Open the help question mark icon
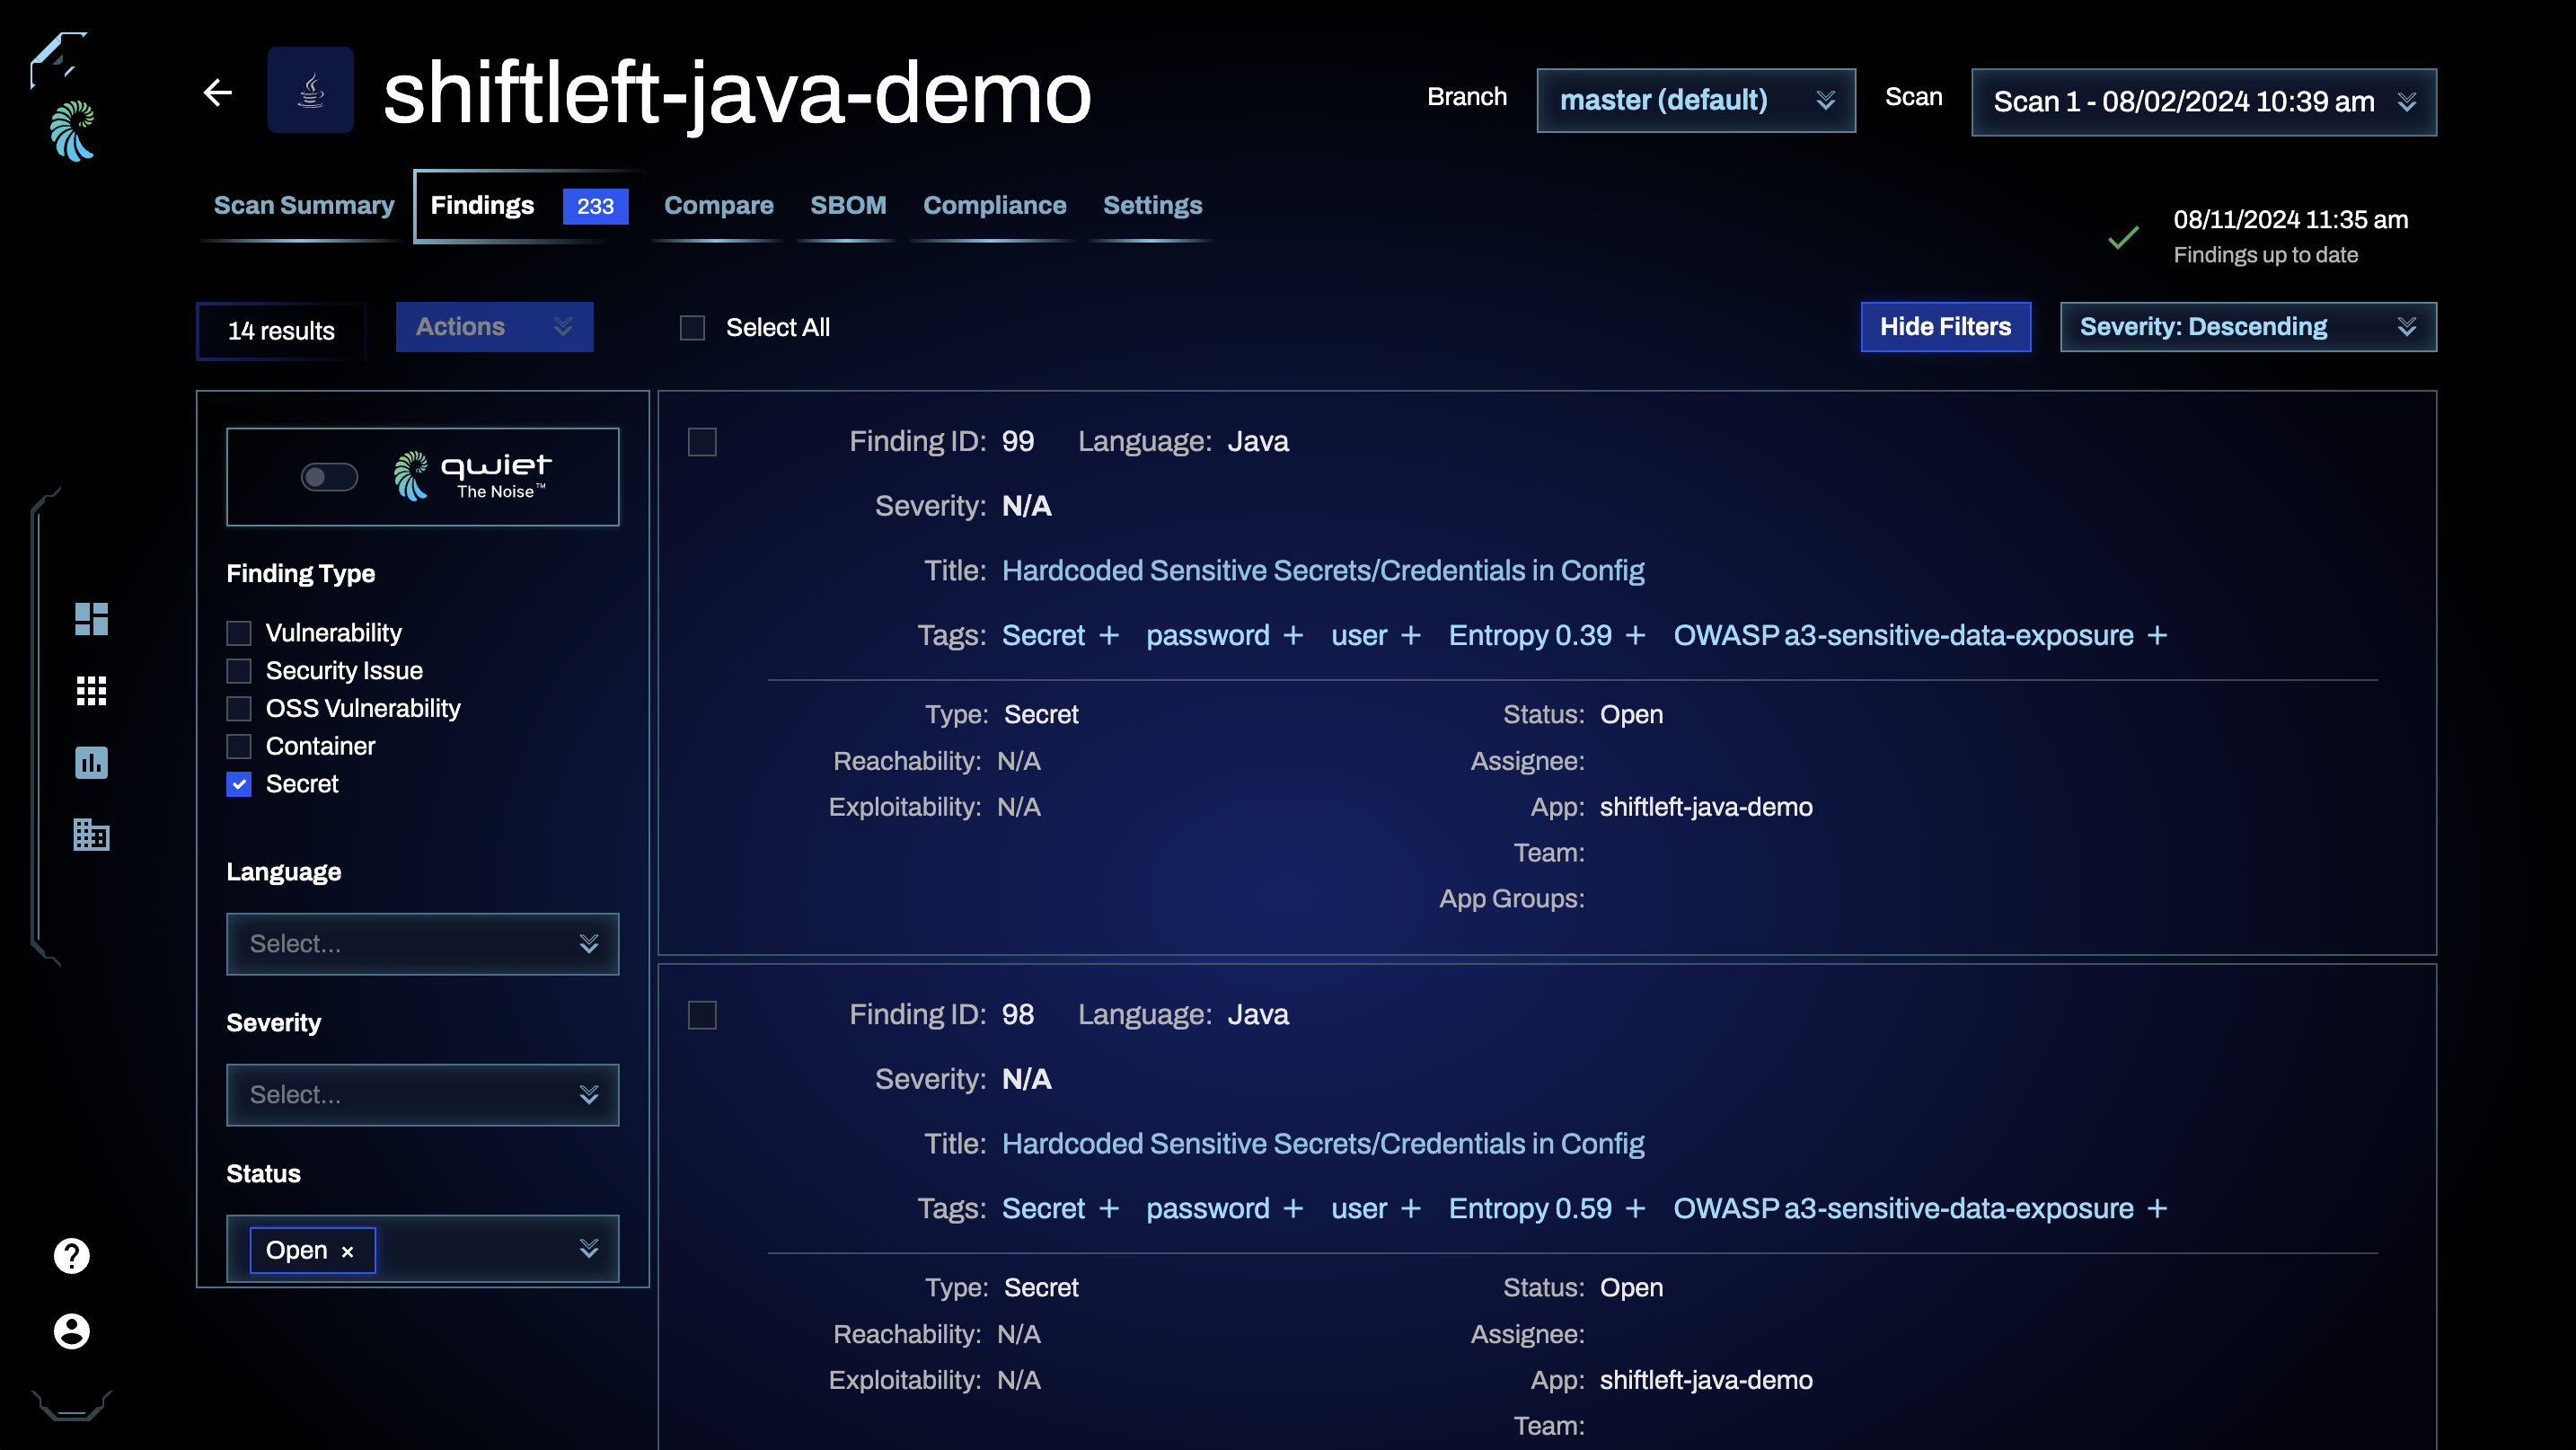2576x1450 pixels. coord(71,1256)
